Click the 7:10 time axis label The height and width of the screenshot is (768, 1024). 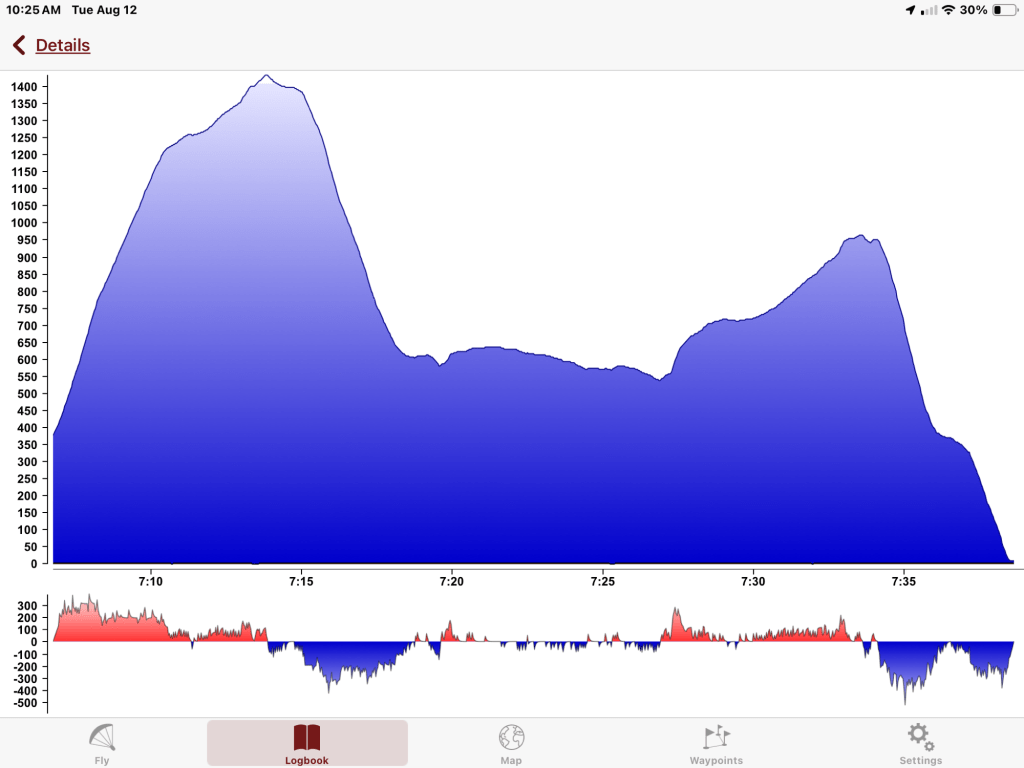tap(151, 580)
